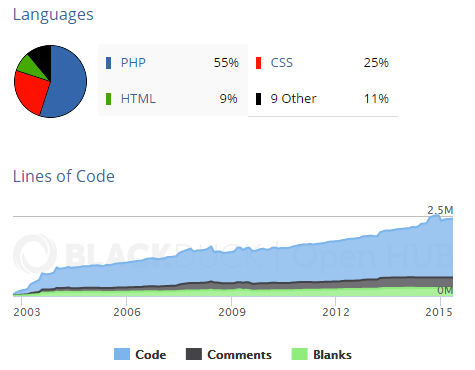Select the CSS language link
Screen dimensions: 475x370
click(x=282, y=63)
